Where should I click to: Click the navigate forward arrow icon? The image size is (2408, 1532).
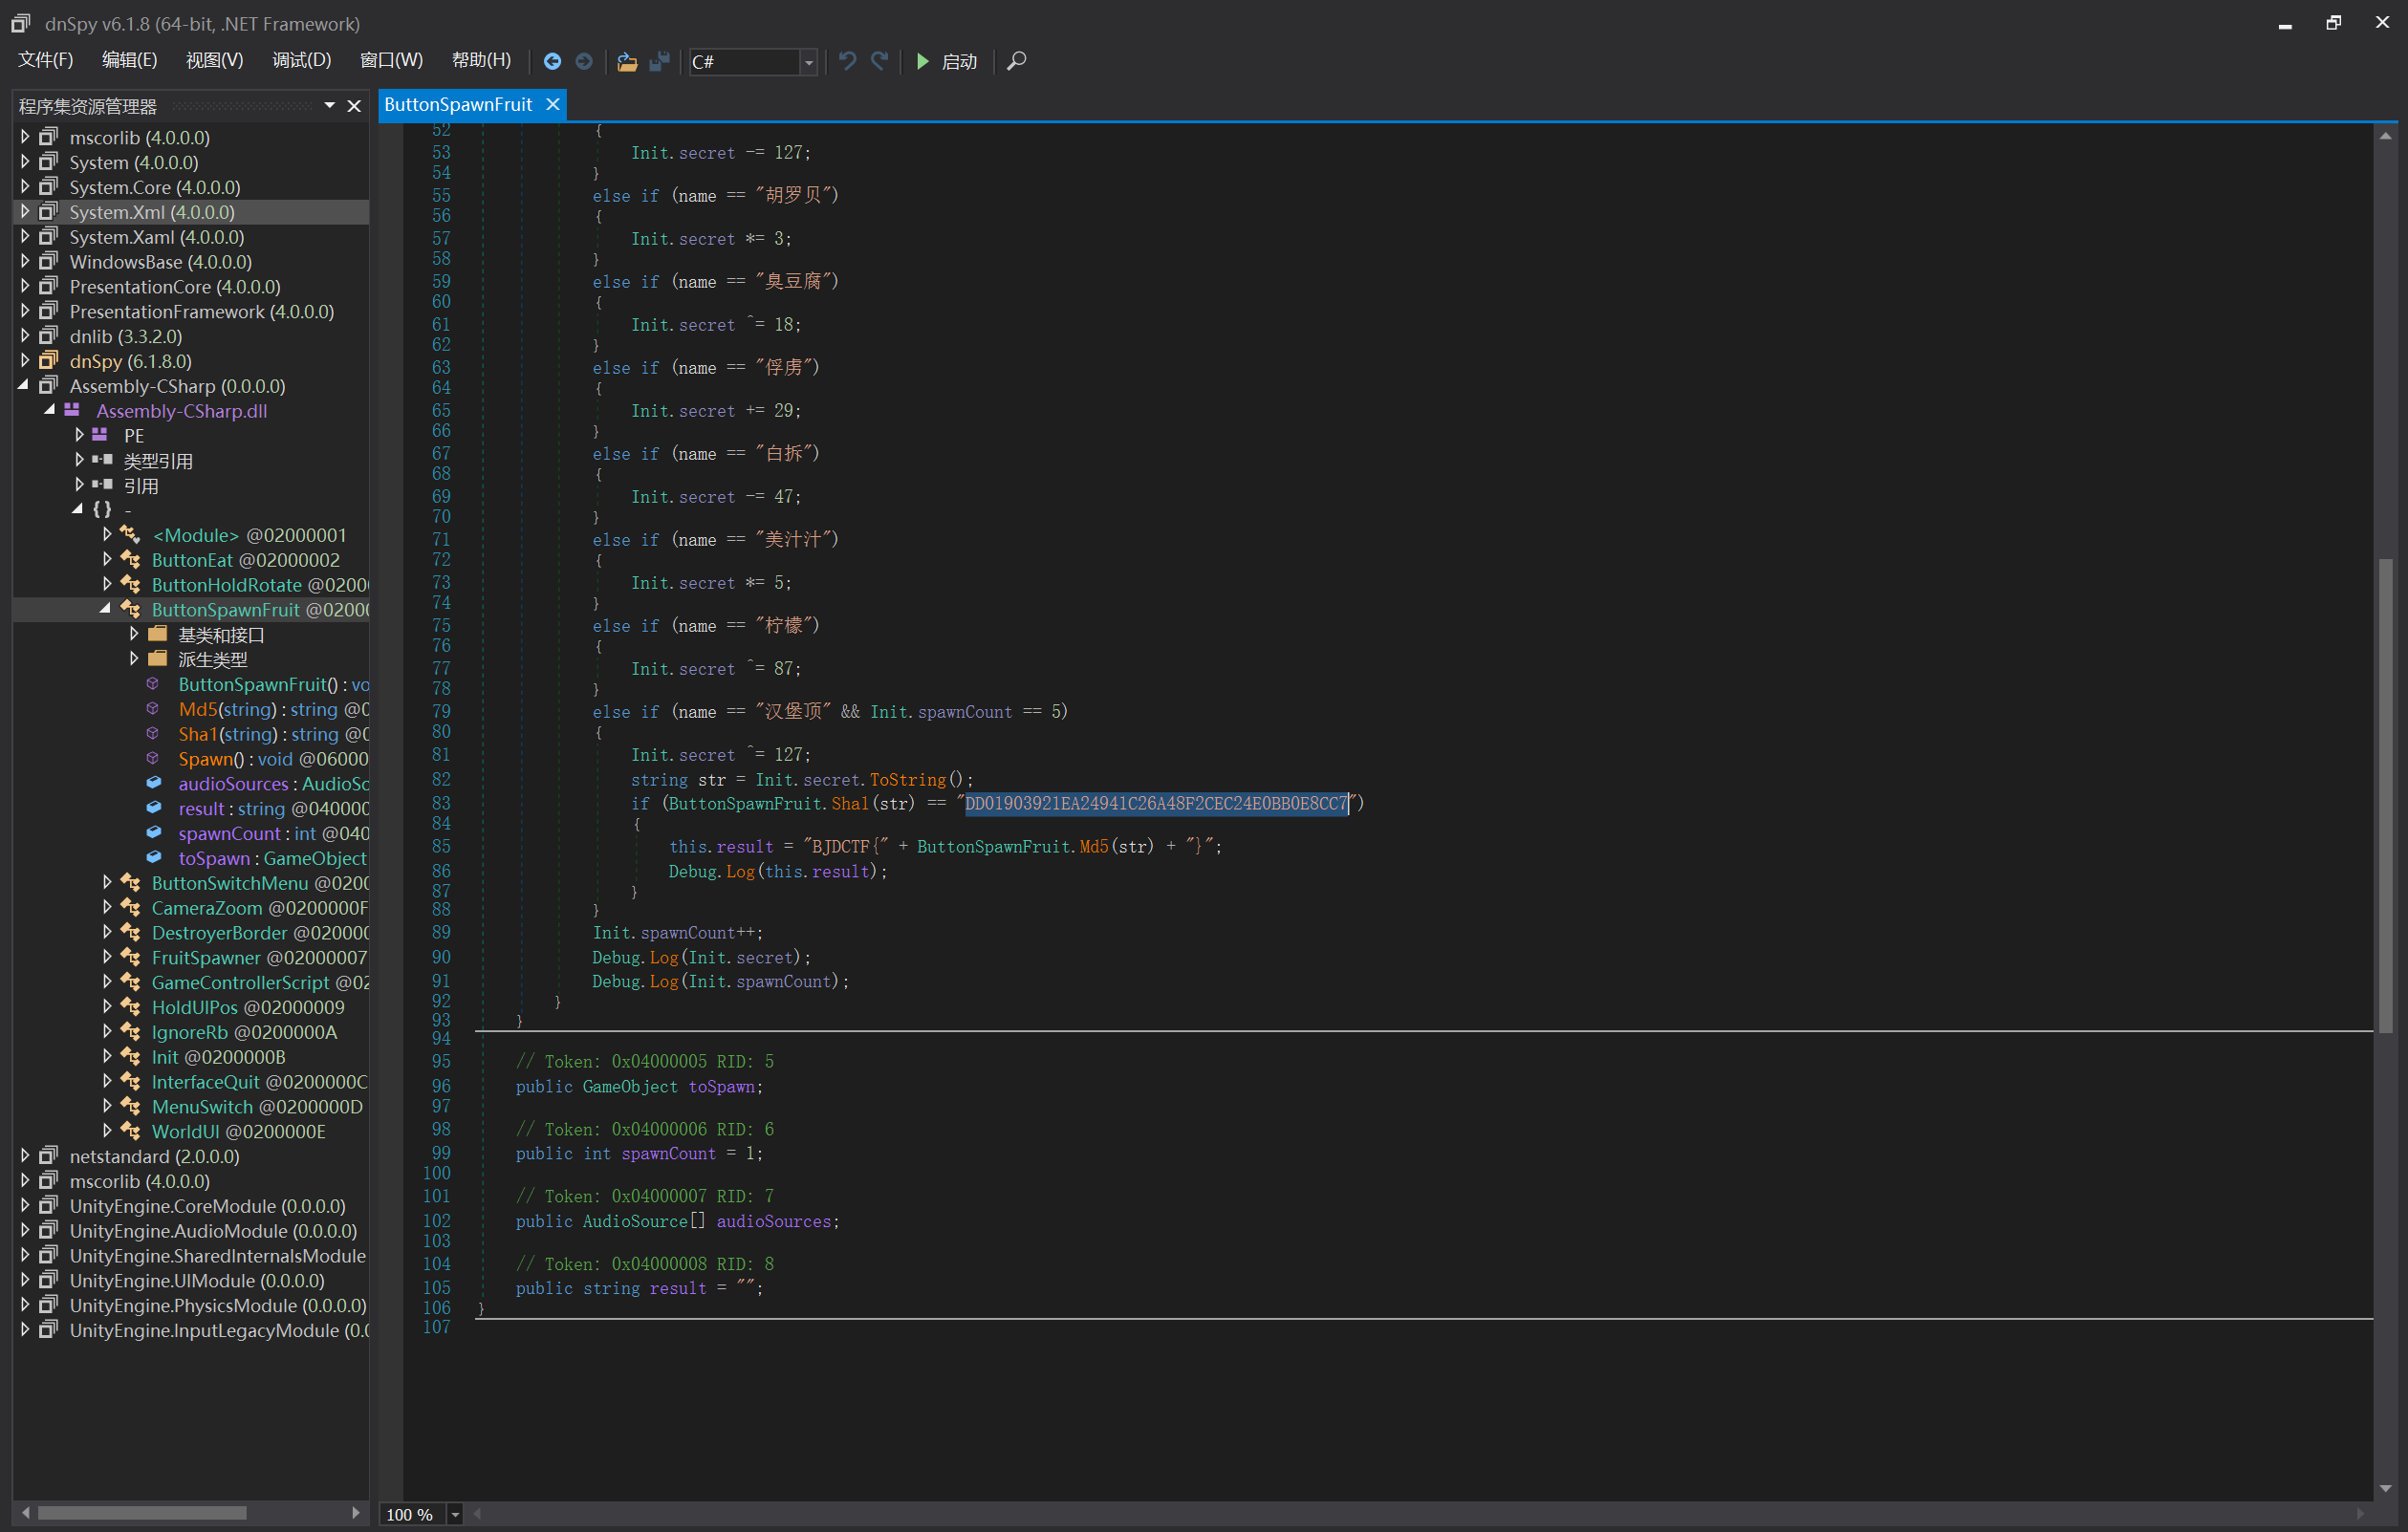[584, 61]
